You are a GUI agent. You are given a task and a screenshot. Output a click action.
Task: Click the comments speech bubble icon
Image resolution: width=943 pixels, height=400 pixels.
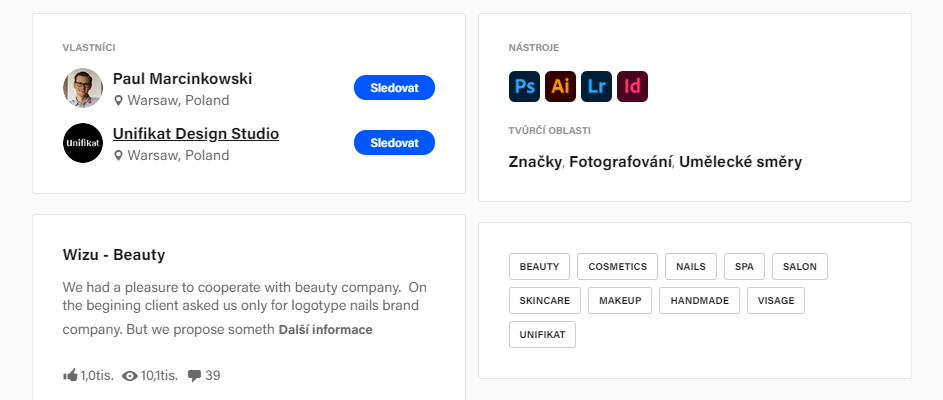pos(194,377)
